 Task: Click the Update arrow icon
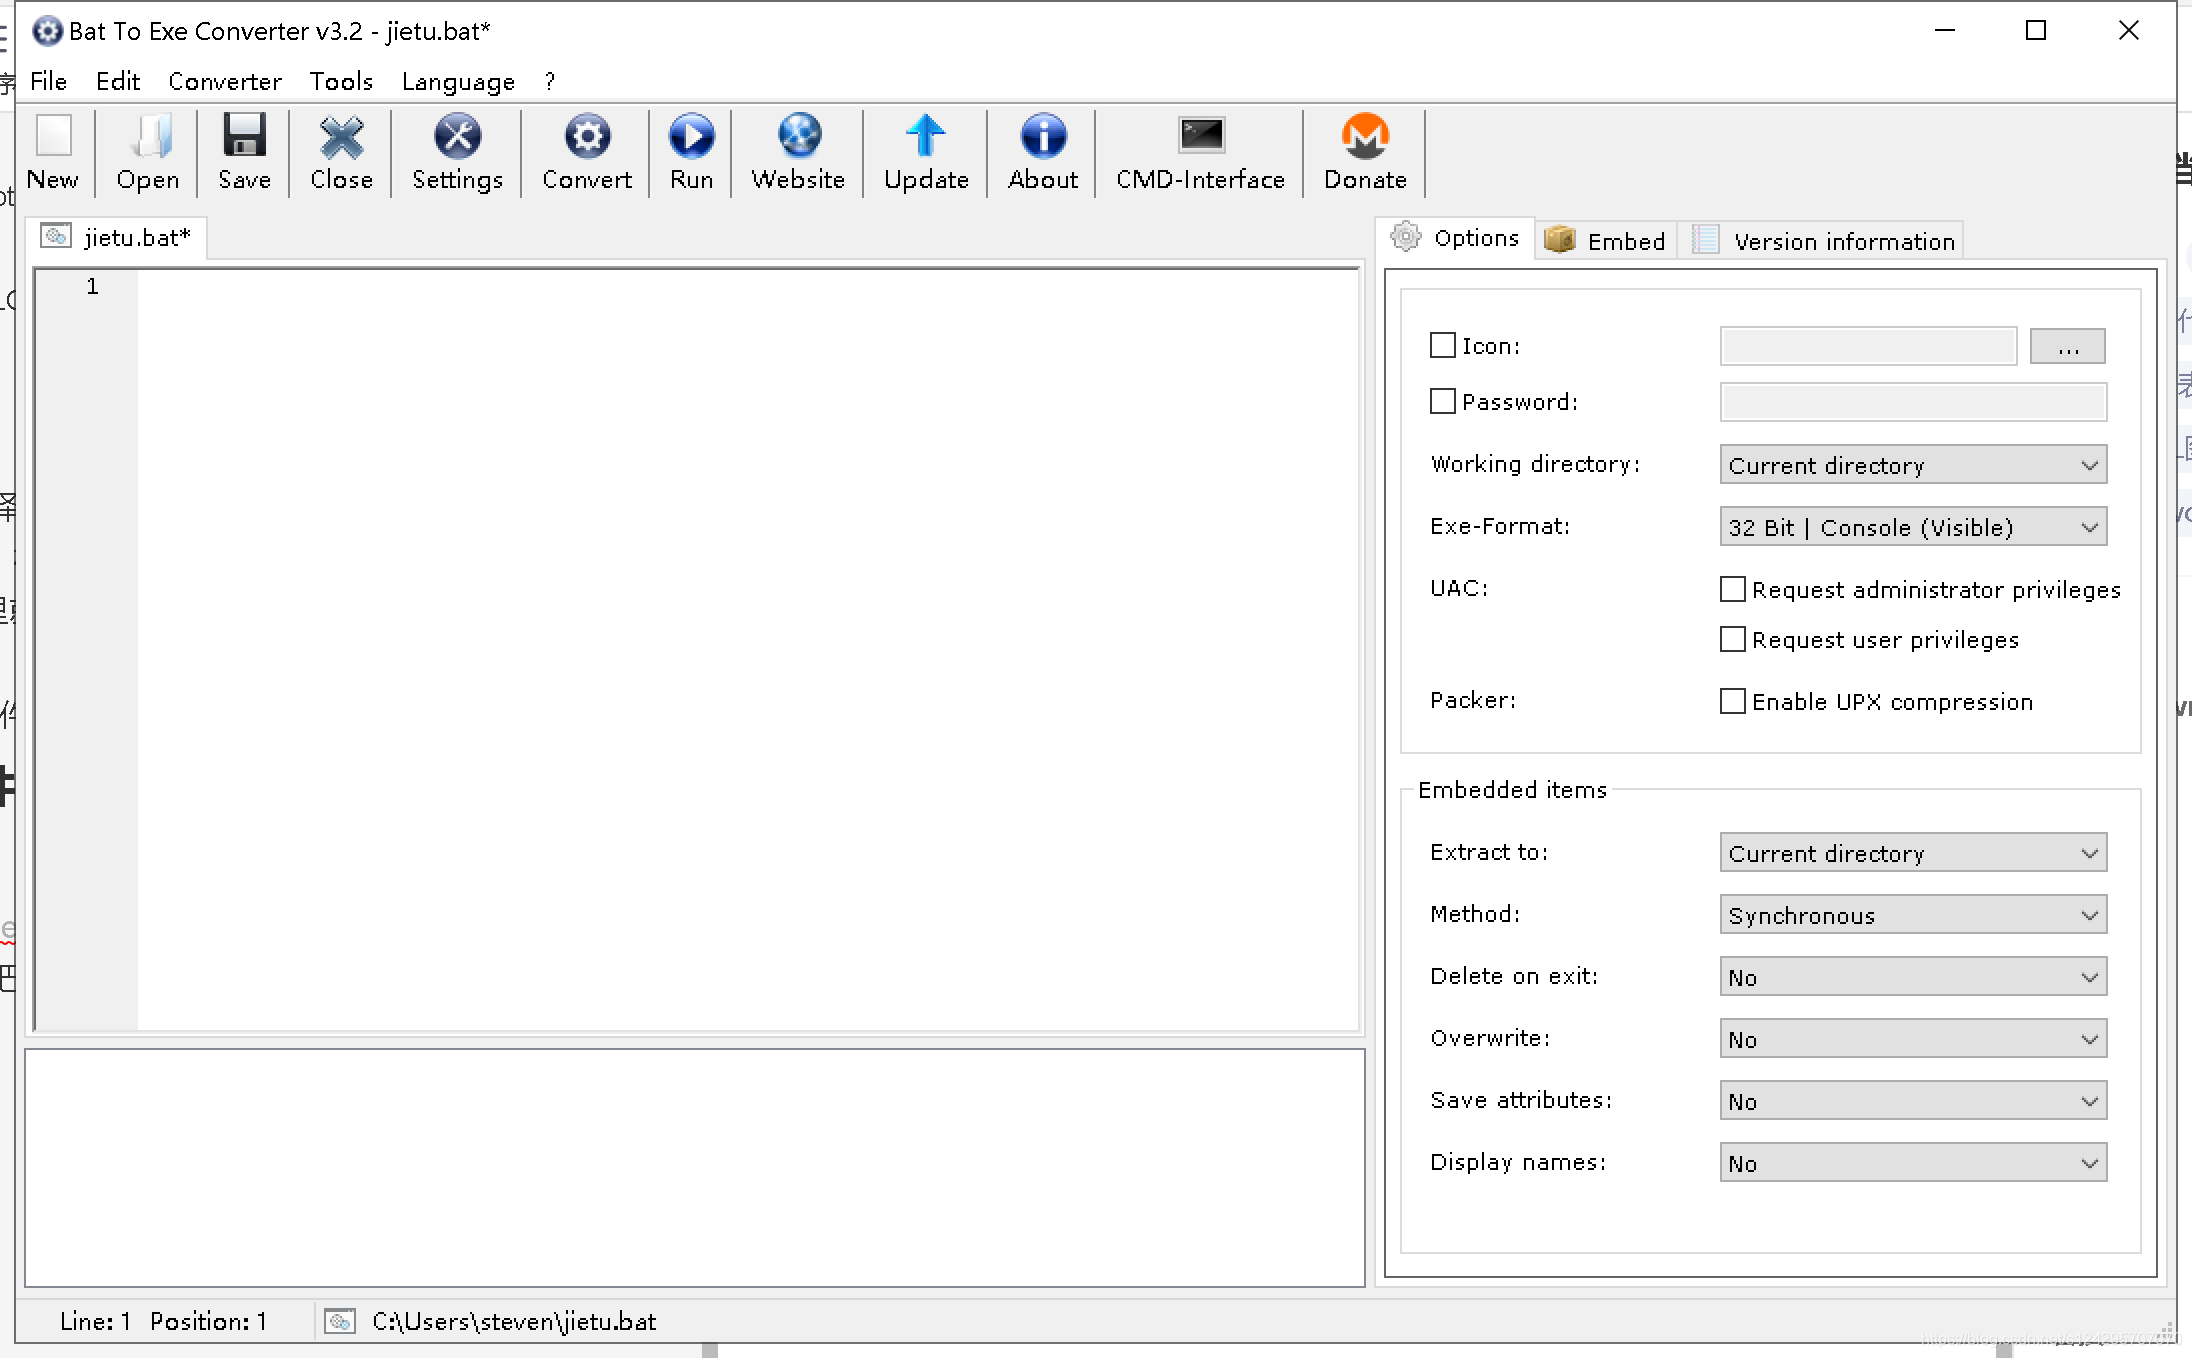(x=926, y=152)
